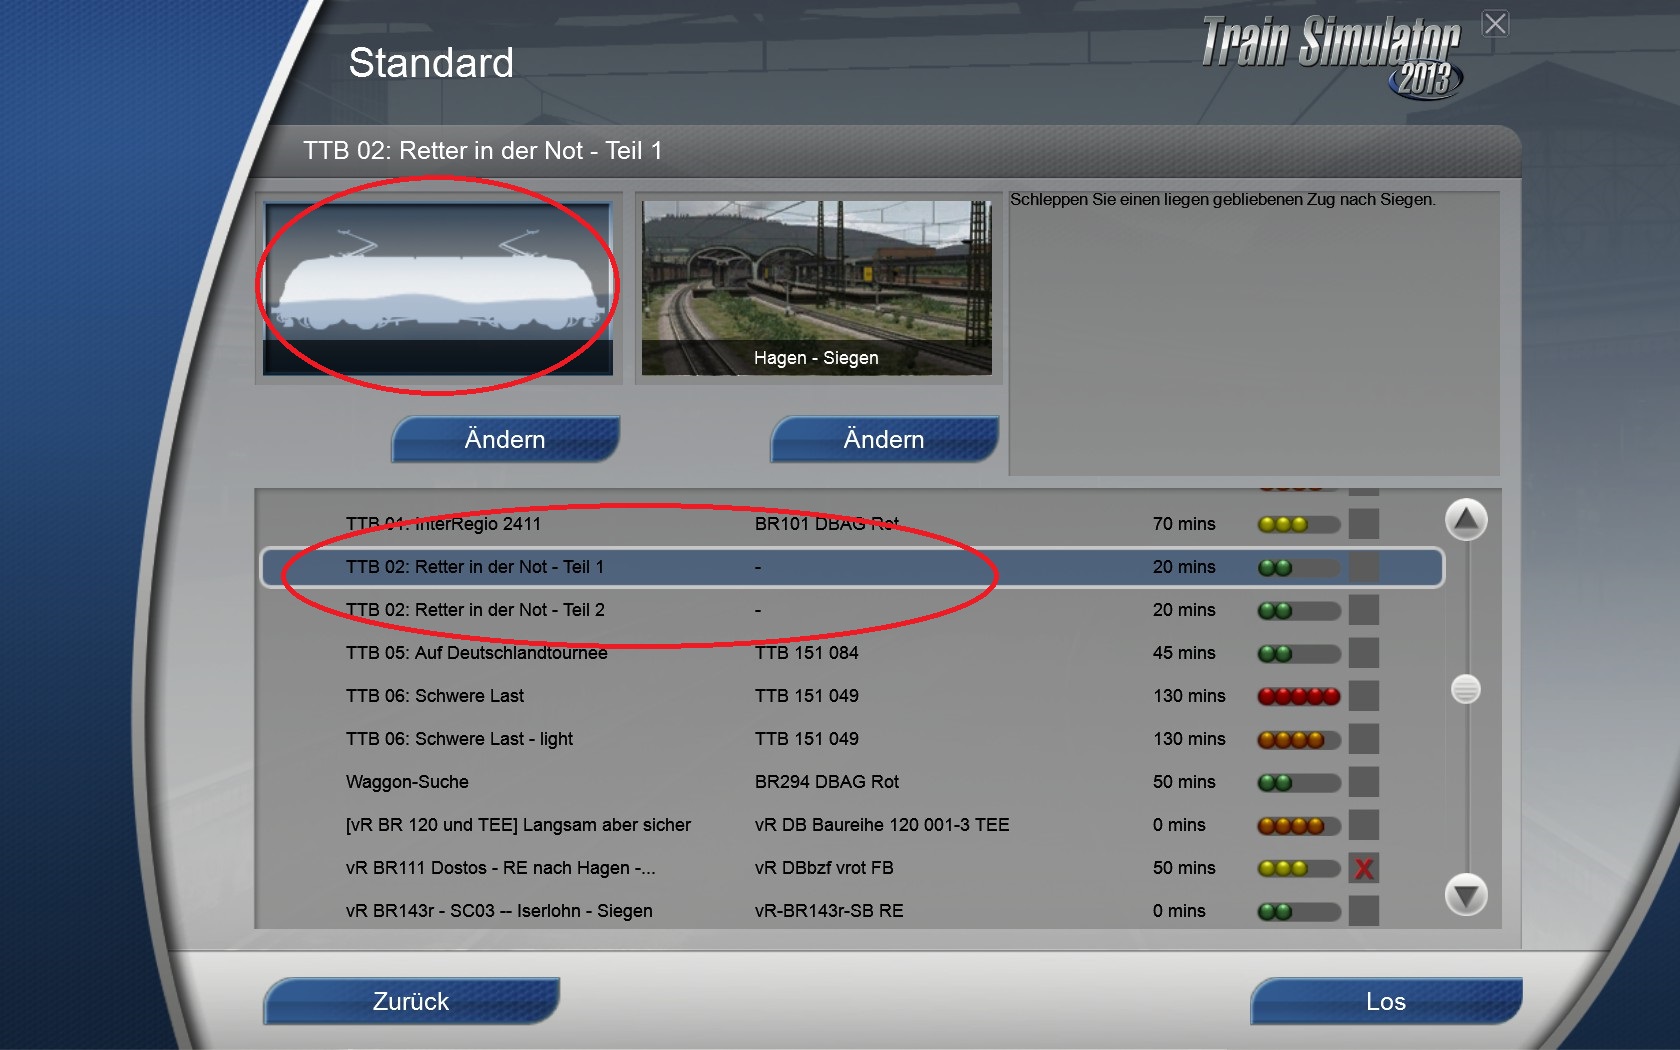Select TTB 02: Retter in der Not - Teil 2
Viewport: 1680px width, 1050px height.
tap(852, 610)
